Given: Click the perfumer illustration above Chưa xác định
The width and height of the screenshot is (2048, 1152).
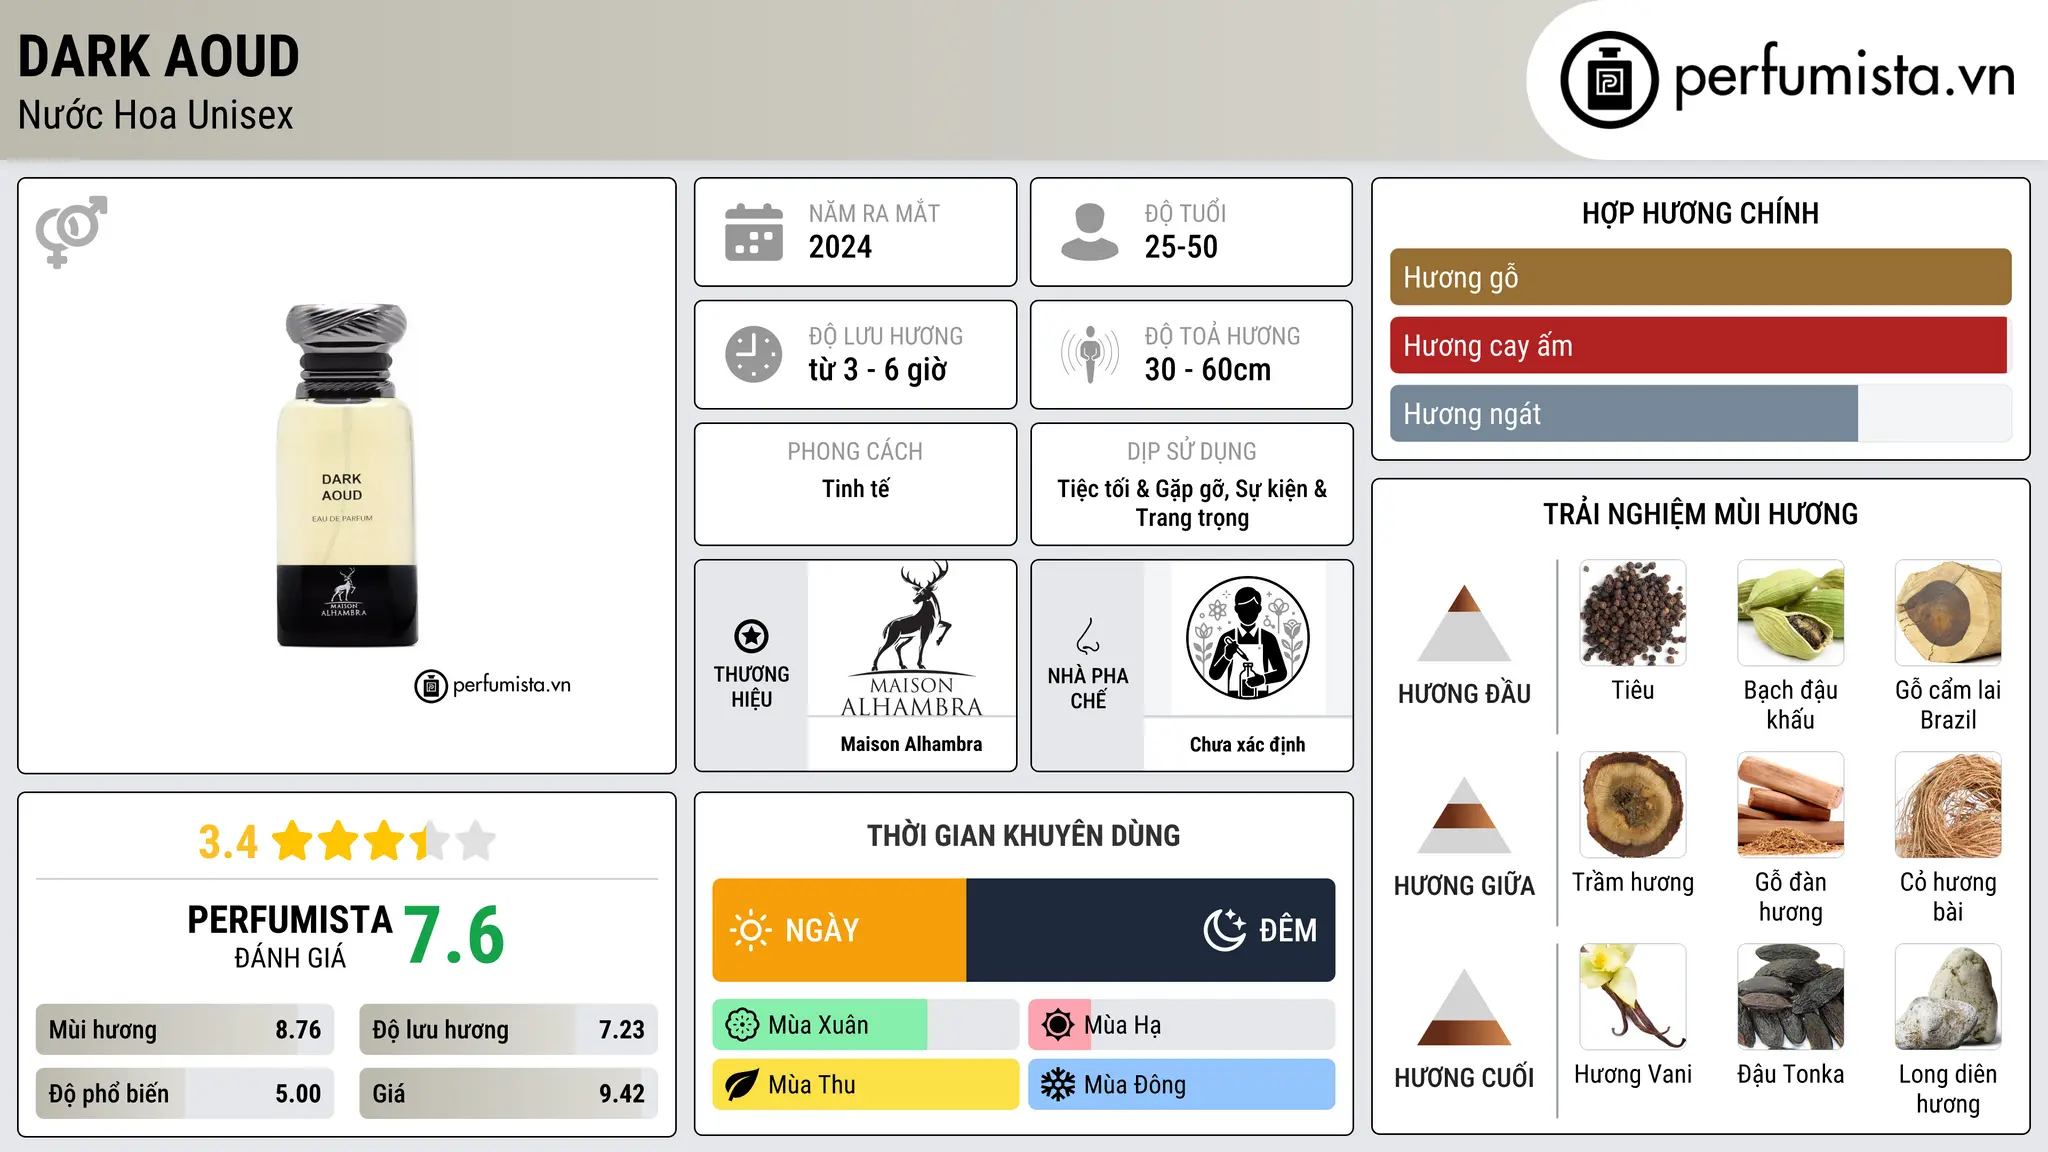Looking at the screenshot, I should pos(1247,638).
